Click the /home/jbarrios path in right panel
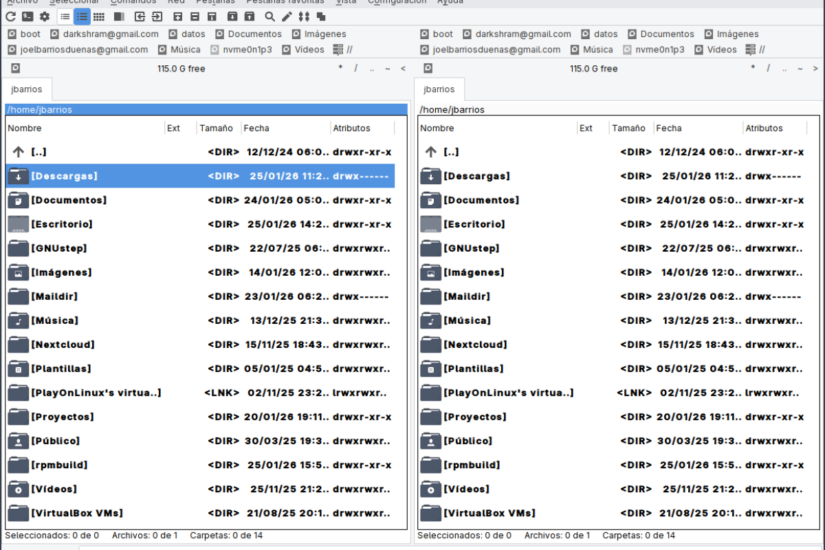This screenshot has width=825, height=550. coord(619,109)
